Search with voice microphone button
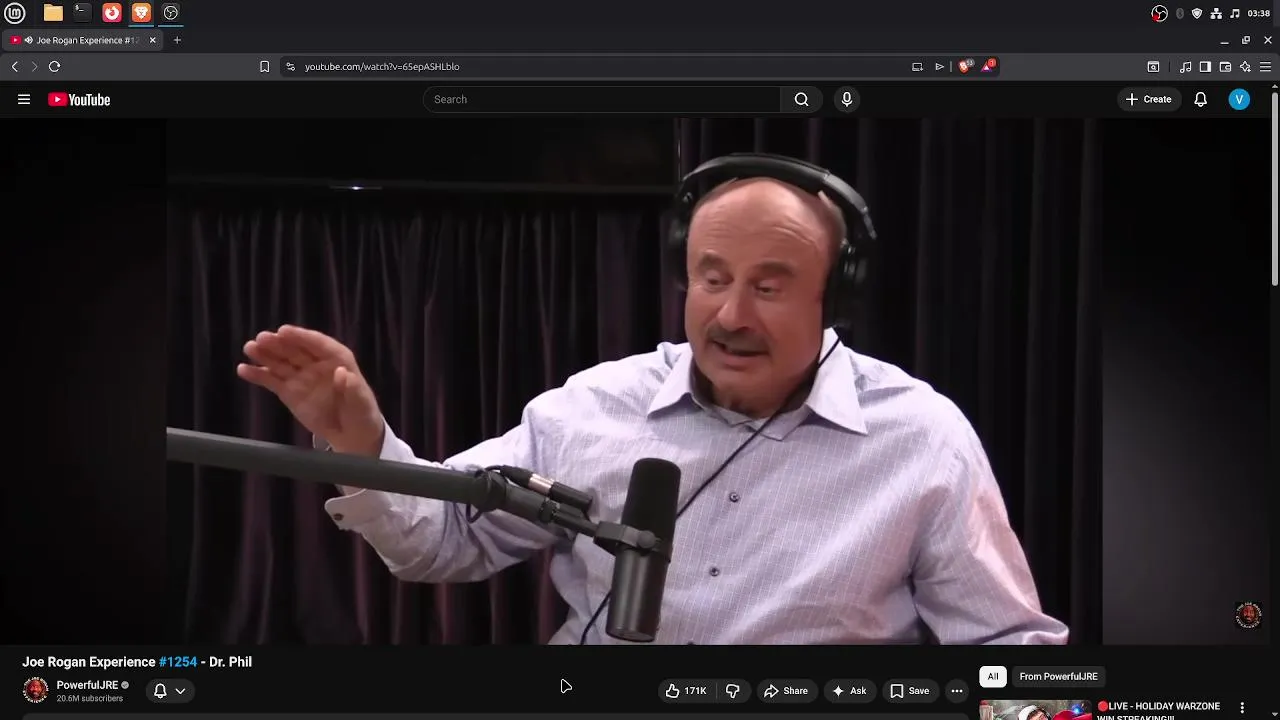Viewport: 1280px width, 720px height. click(846, 99)
